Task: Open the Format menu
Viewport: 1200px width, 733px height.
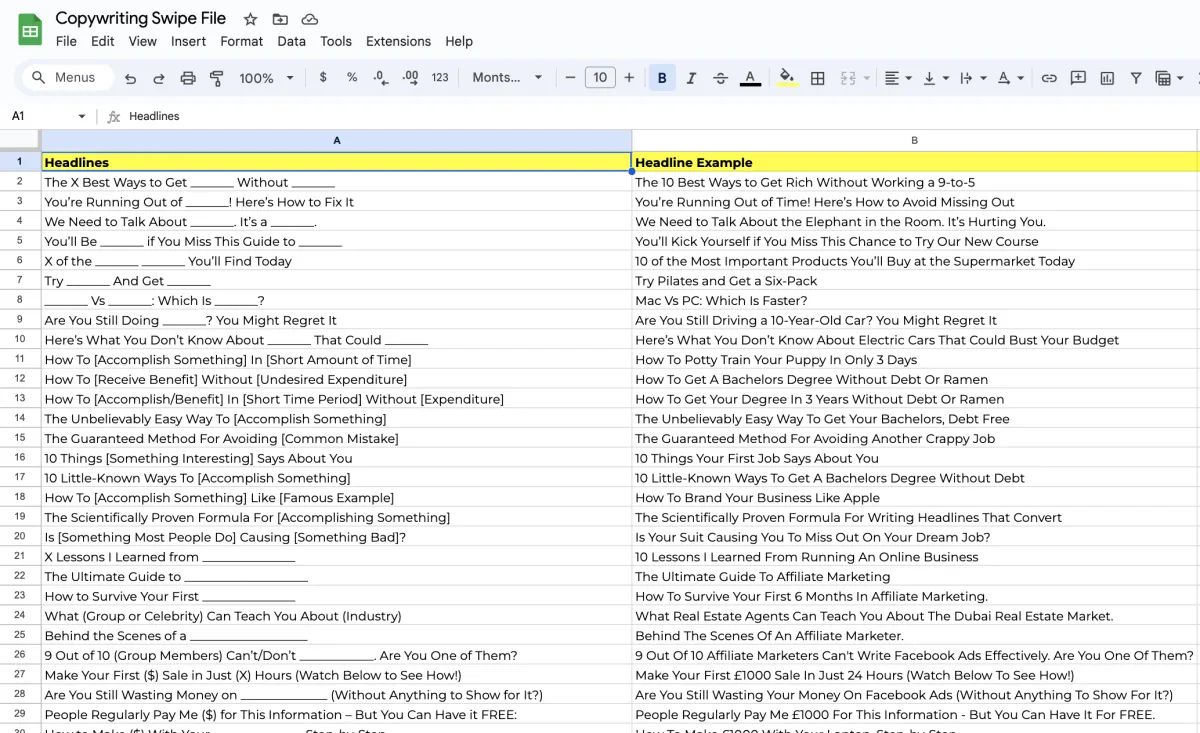Action: coord(242,41)
